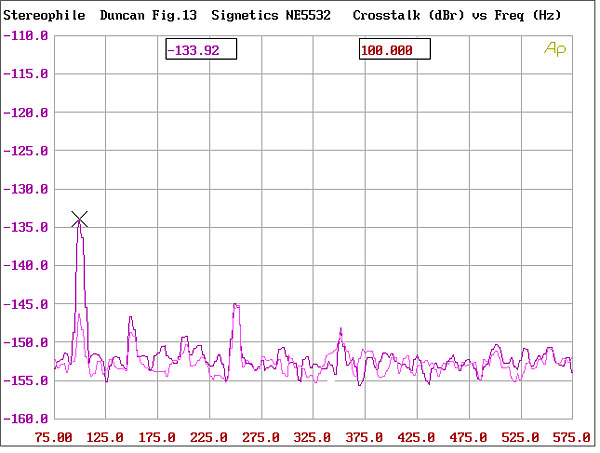Click the 525.0 x-axis label
The width and height of the screenshot is (600, 453).
520,437
